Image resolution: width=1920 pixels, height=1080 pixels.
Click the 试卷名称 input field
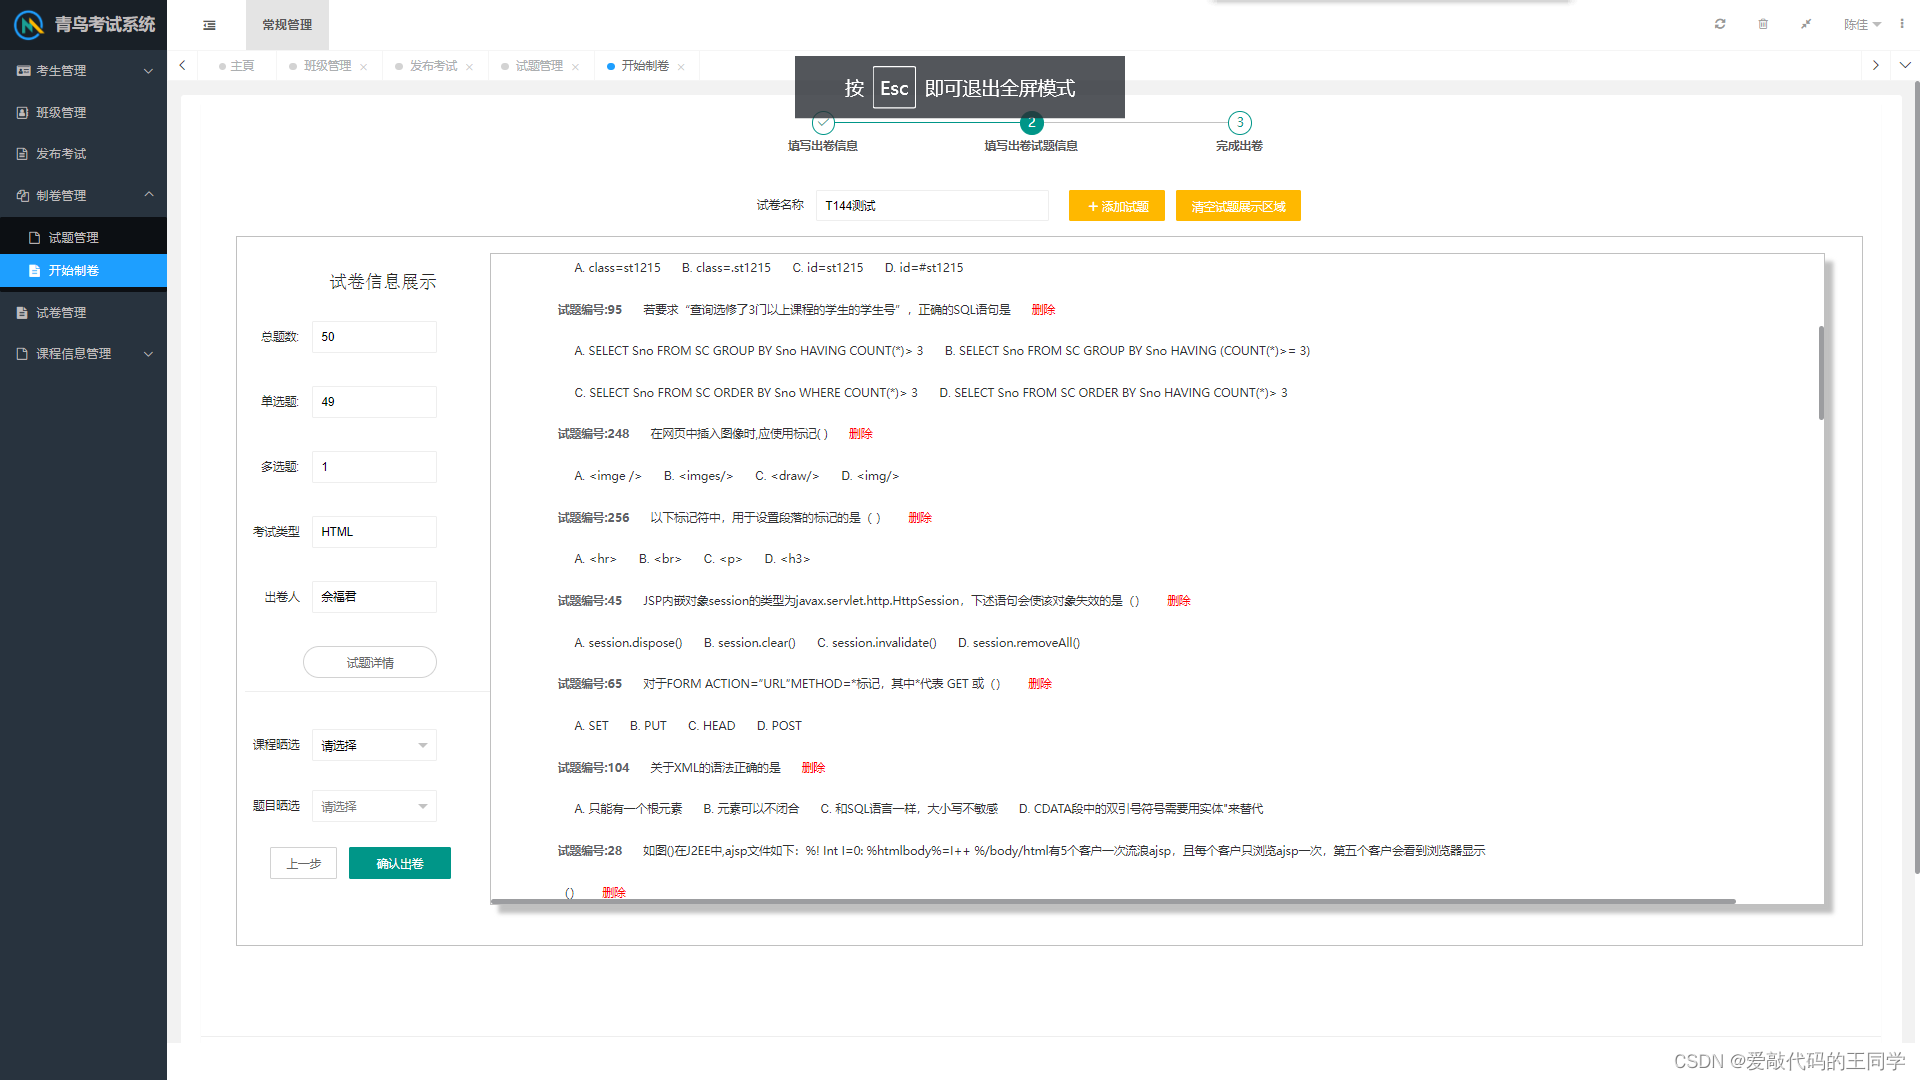click(x=931, y=206)
